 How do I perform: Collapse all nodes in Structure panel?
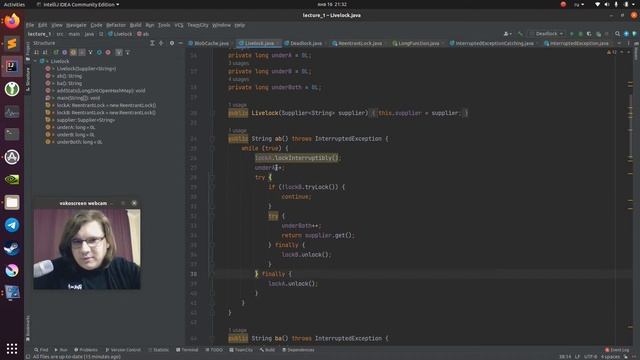pos(161,43)
